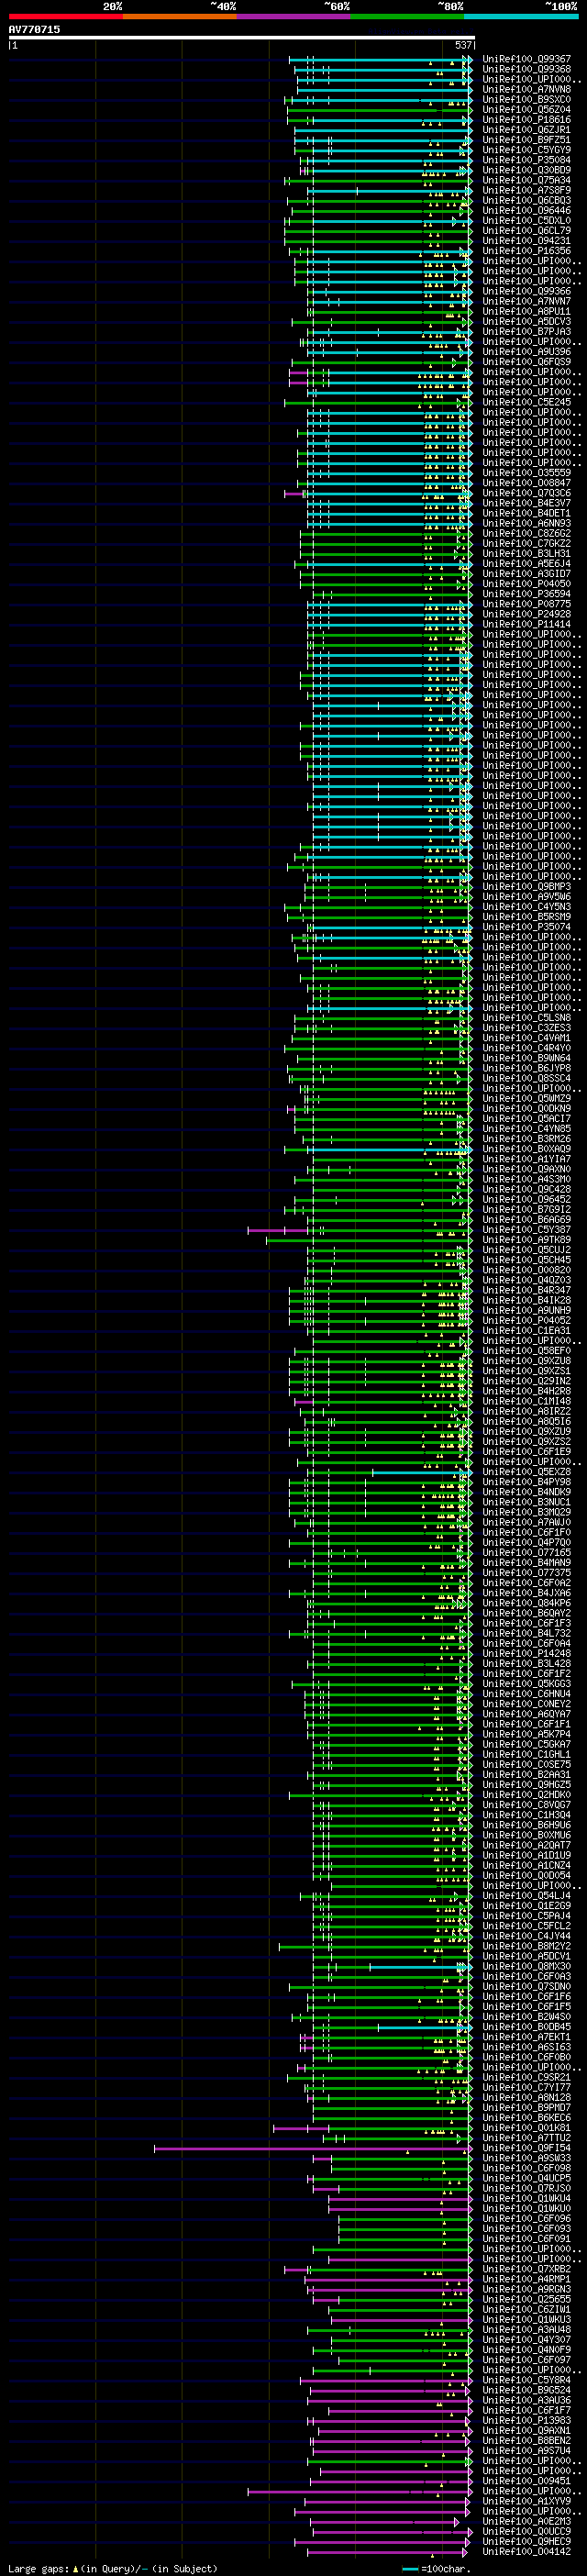The image size is (587, 2576).
Task: Select hit label UniRef100_C5YGY9
Action: click(526, 150)
